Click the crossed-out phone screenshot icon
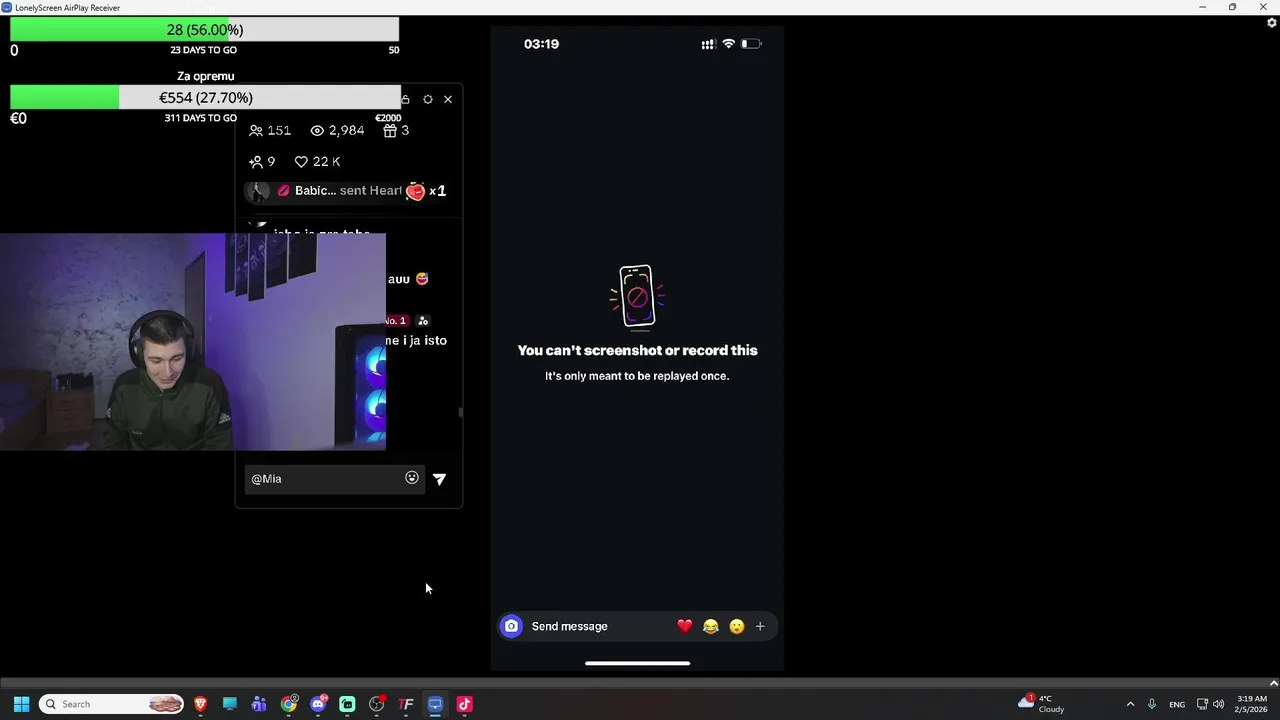Screen dimensions: 1280x720 pyautogui.click(x=637, y=296)
